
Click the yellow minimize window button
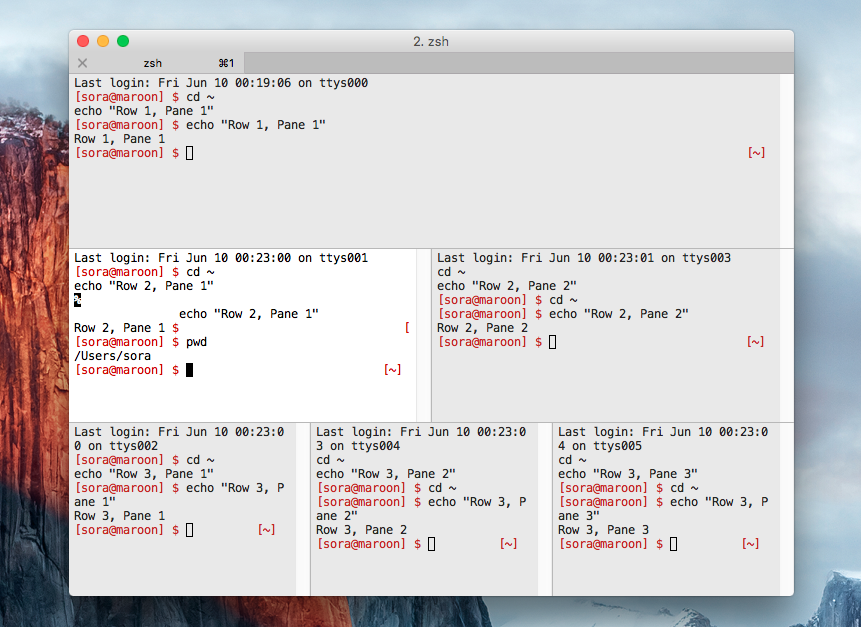point(103,41)
